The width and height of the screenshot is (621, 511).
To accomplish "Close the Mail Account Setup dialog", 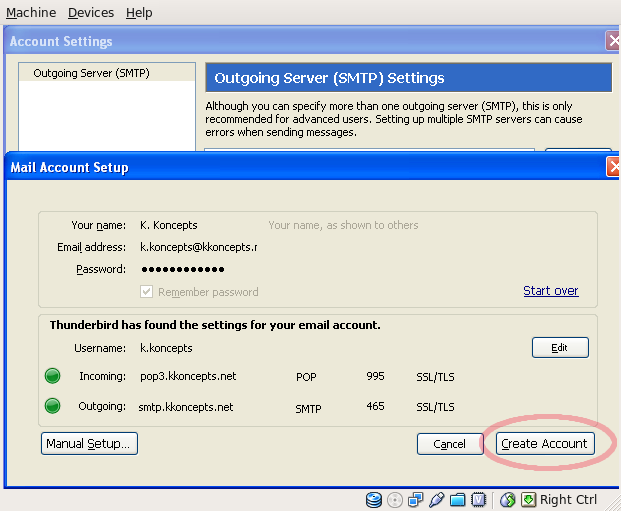I will [x=613, y=167].
